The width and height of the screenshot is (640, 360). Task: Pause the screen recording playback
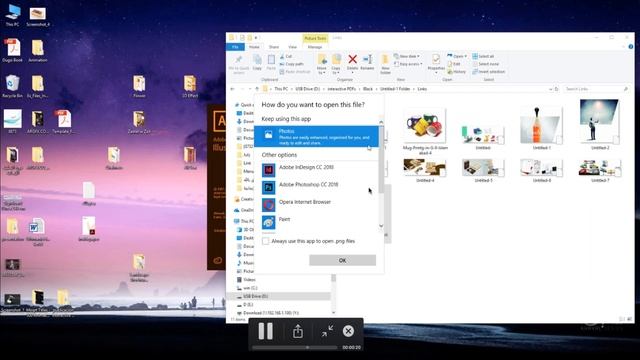[x=266, y=331]
